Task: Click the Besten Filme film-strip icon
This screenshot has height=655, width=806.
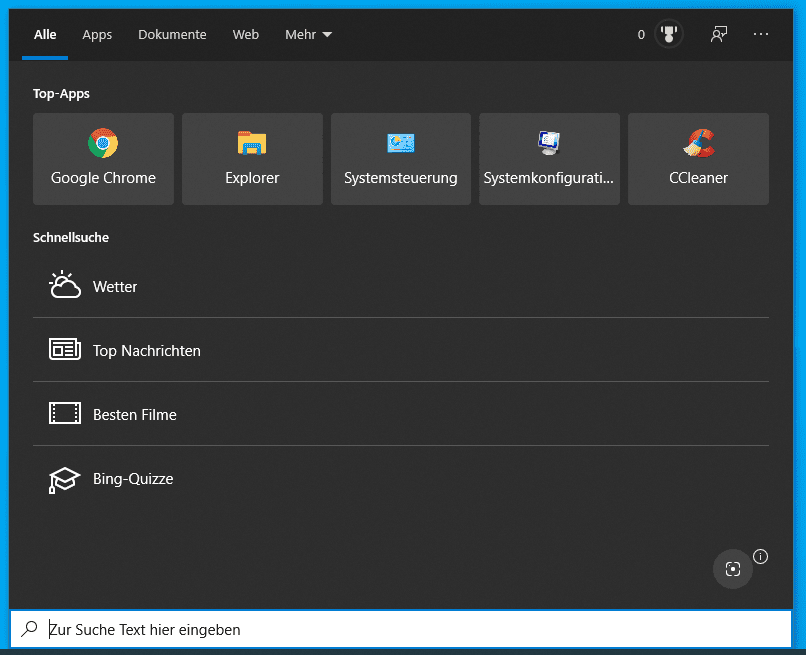Action: (65, 413)
